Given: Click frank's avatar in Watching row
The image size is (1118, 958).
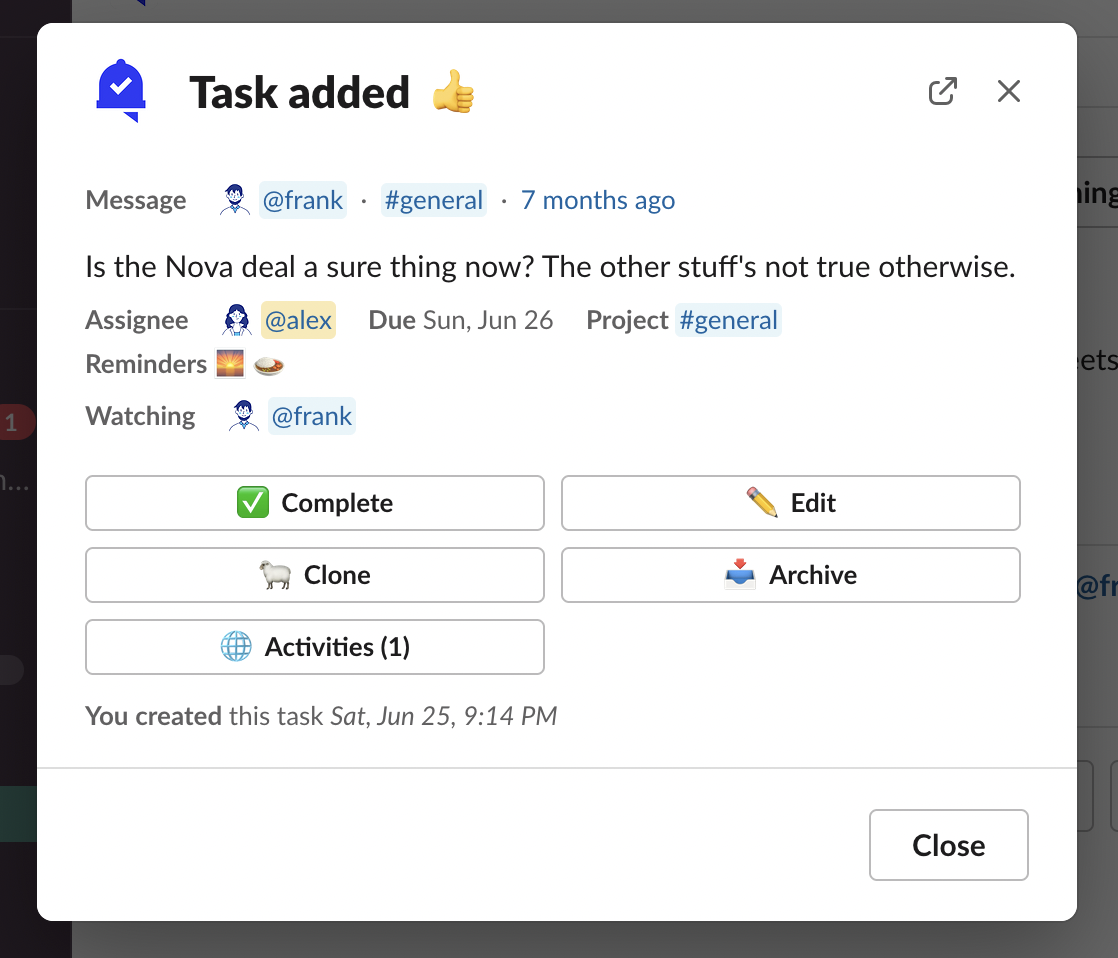Looking at the screenshot, I should tap(244, 416).
